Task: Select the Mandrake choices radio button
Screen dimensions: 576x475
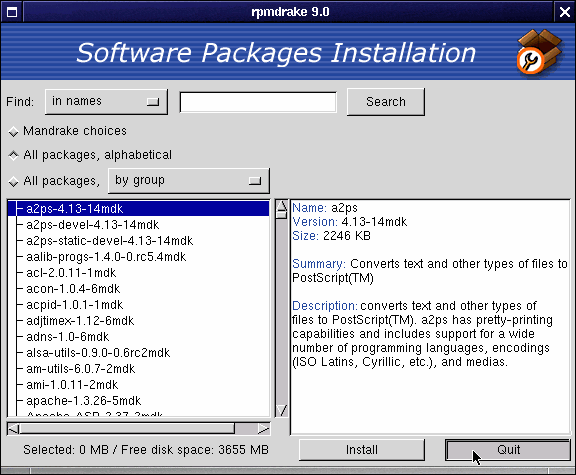Action: click(x=14, y=132)
